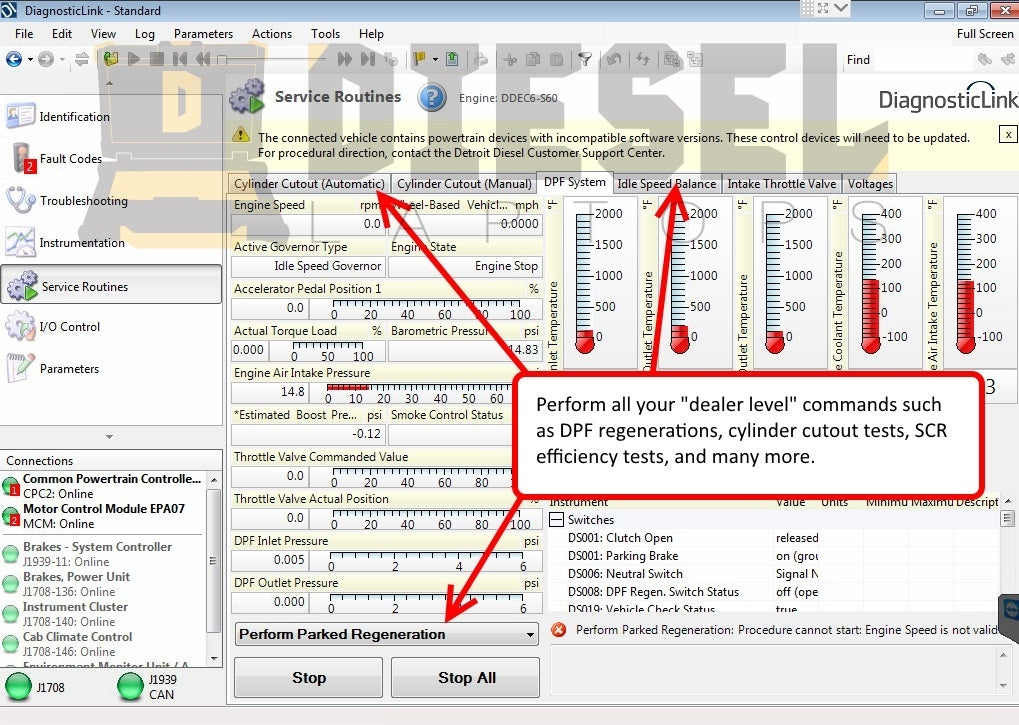Open the Actions menu
The height and width of the screenshot is (725, 1019).
coord(272,34)
